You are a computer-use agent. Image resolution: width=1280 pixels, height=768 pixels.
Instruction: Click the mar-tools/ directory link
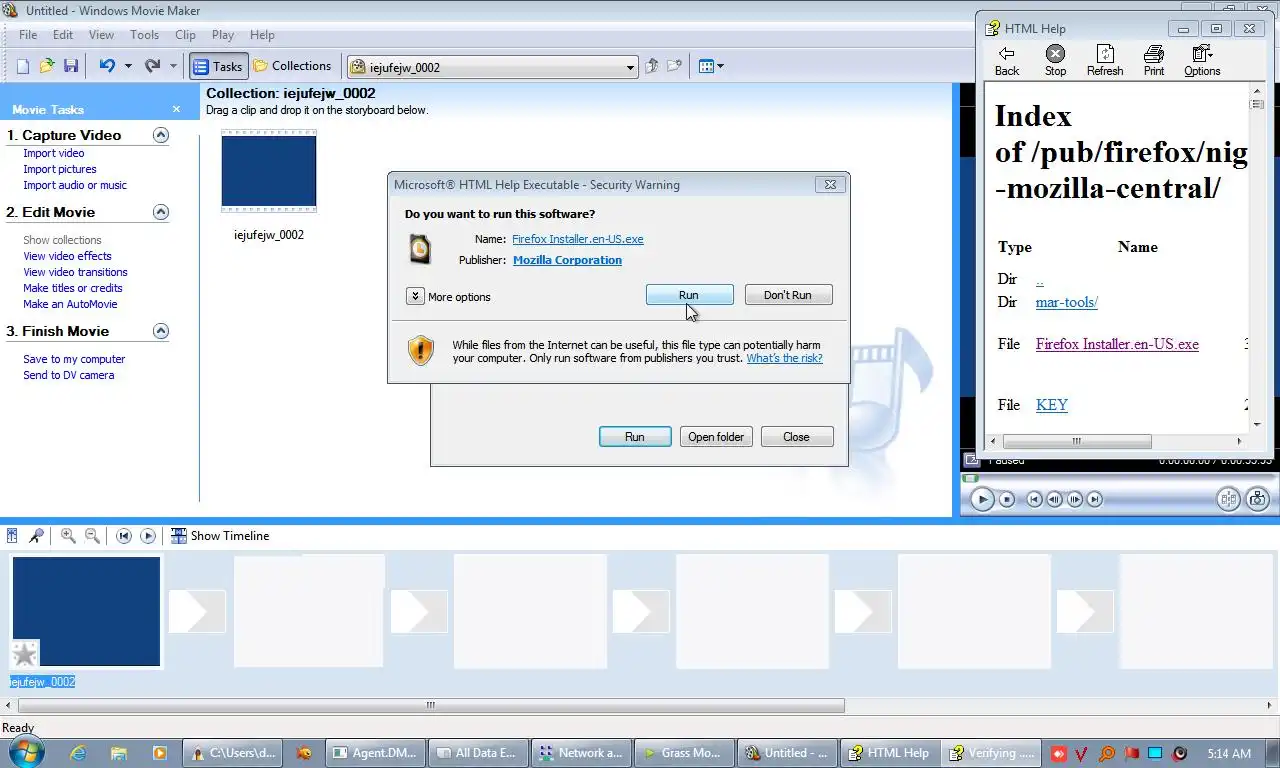[1066, 302]
